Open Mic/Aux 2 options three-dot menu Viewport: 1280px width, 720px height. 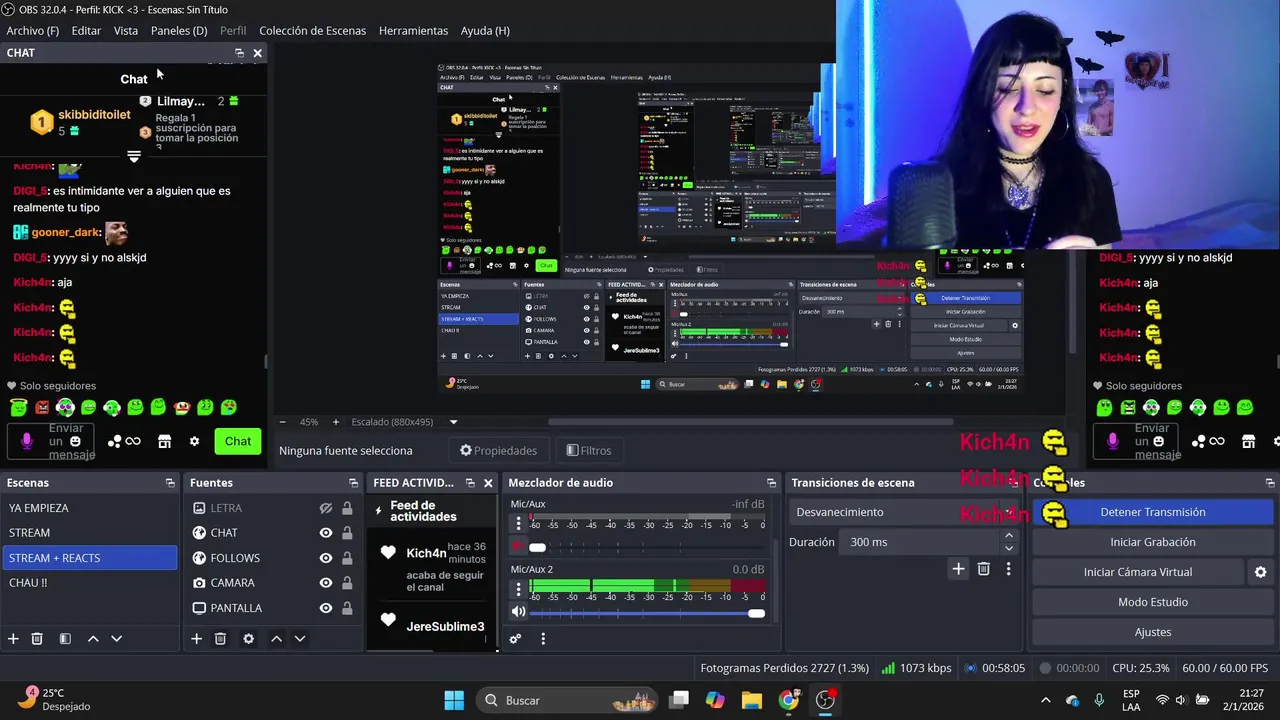click(x=518, y=590)
